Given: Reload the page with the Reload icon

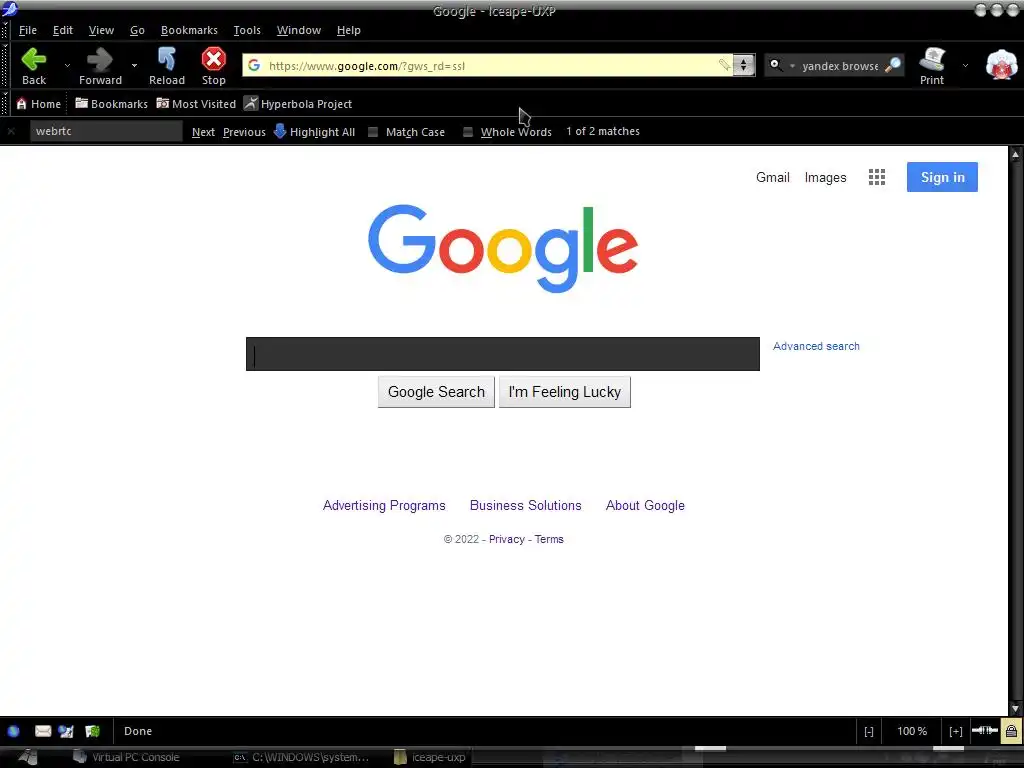Looking at the screenshot, I should [x=167, y=66].
